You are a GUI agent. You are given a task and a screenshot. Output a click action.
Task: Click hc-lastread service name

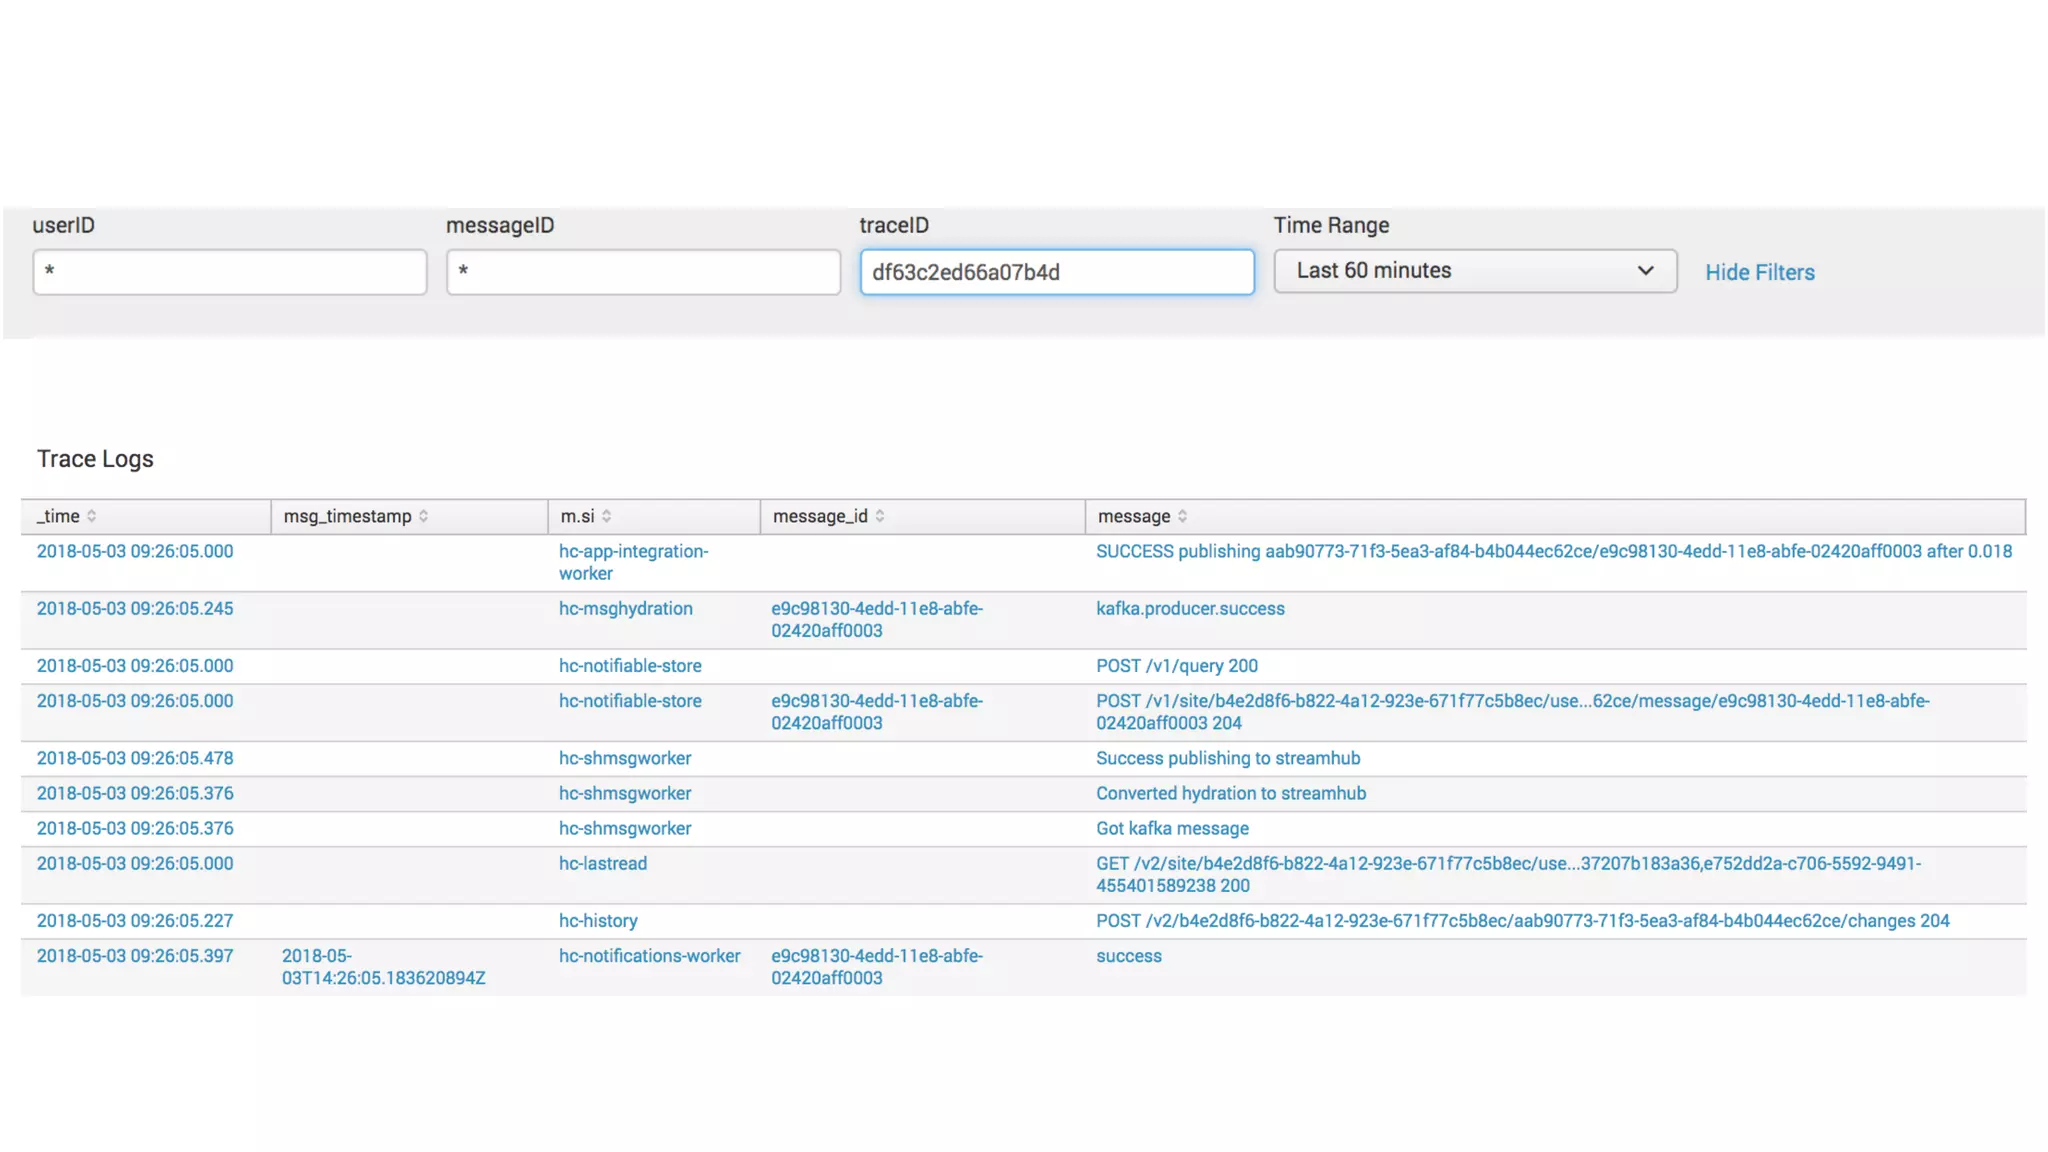602,863
